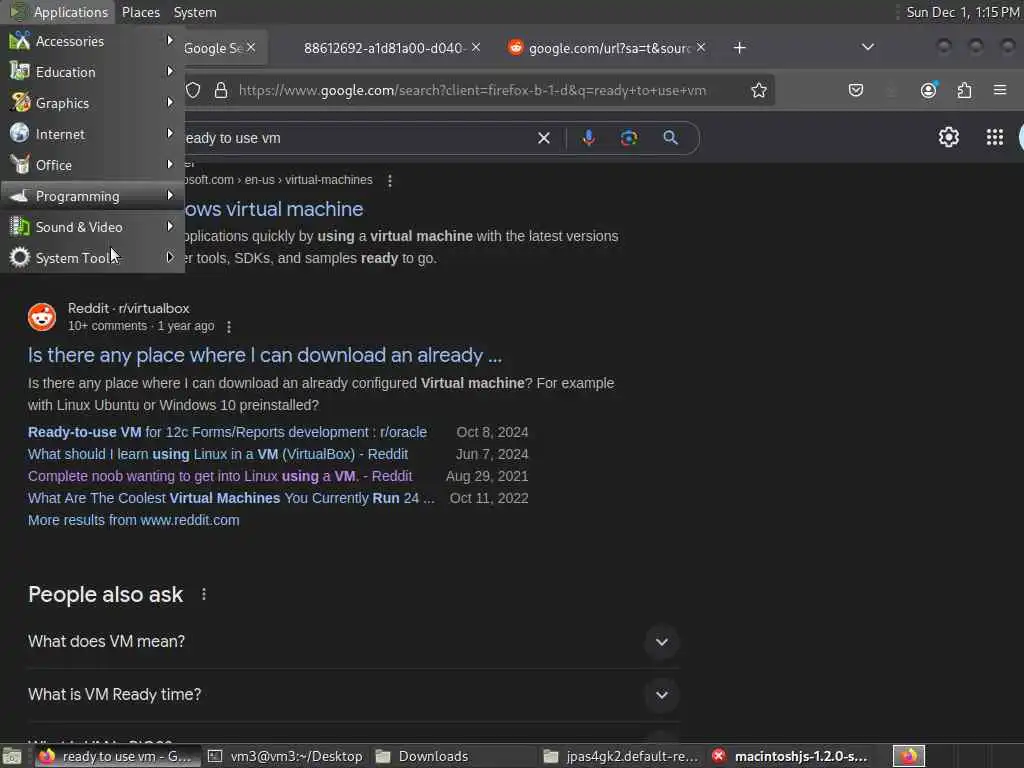Switch to the 88612692-a1d81a00 tab
Screen dimensions: 1024x768
tap(384, 48)
